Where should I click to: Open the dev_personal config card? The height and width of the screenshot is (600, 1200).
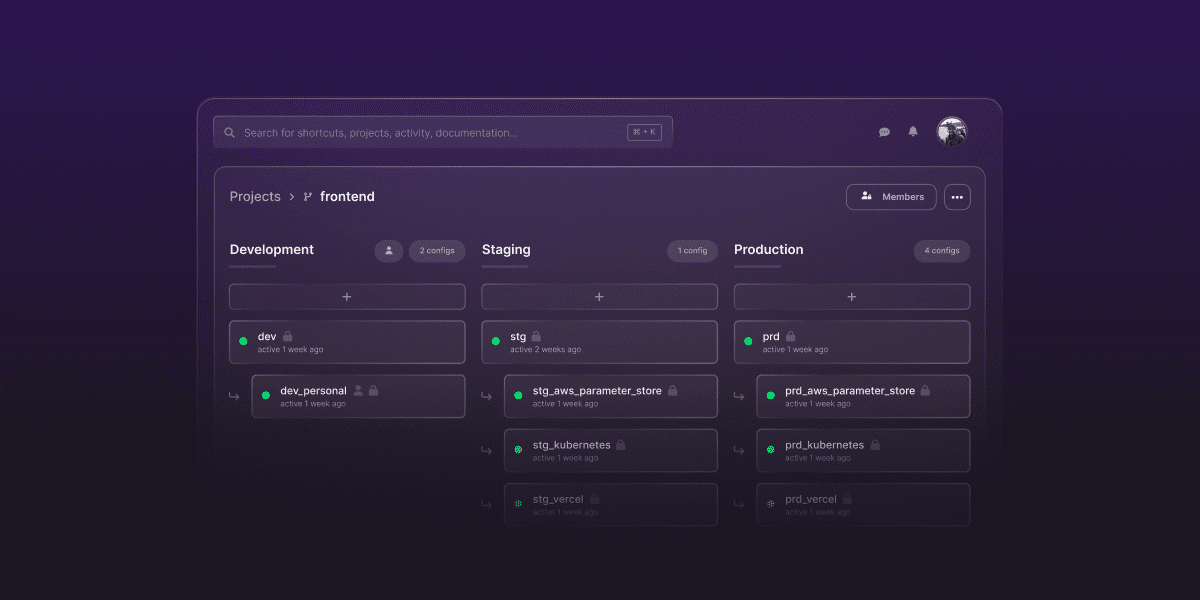tap(358, 396)
